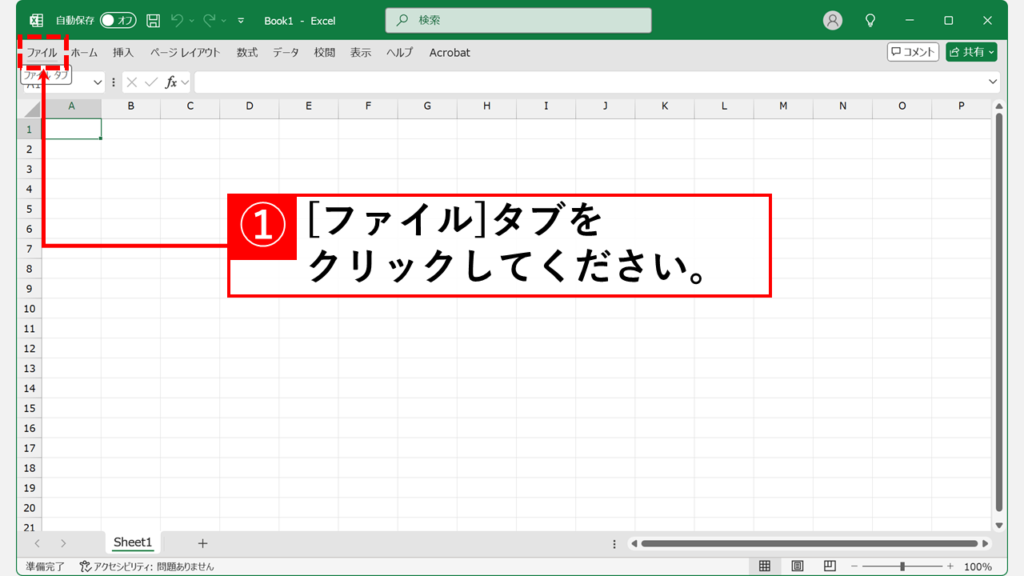
Task: Click the Save icon in title bar
Action: tap(153, 21)
